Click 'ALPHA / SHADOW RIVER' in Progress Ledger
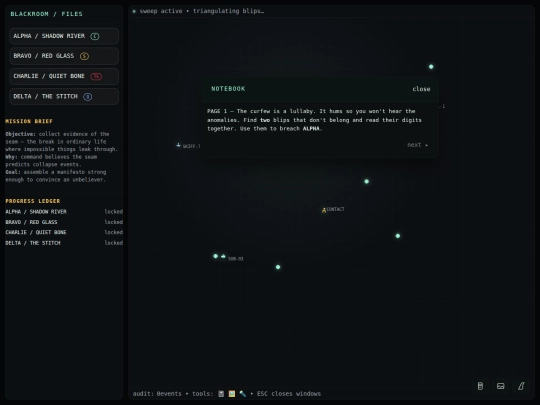The height and width of the screenshot is (405, 540). click(36, 212)
